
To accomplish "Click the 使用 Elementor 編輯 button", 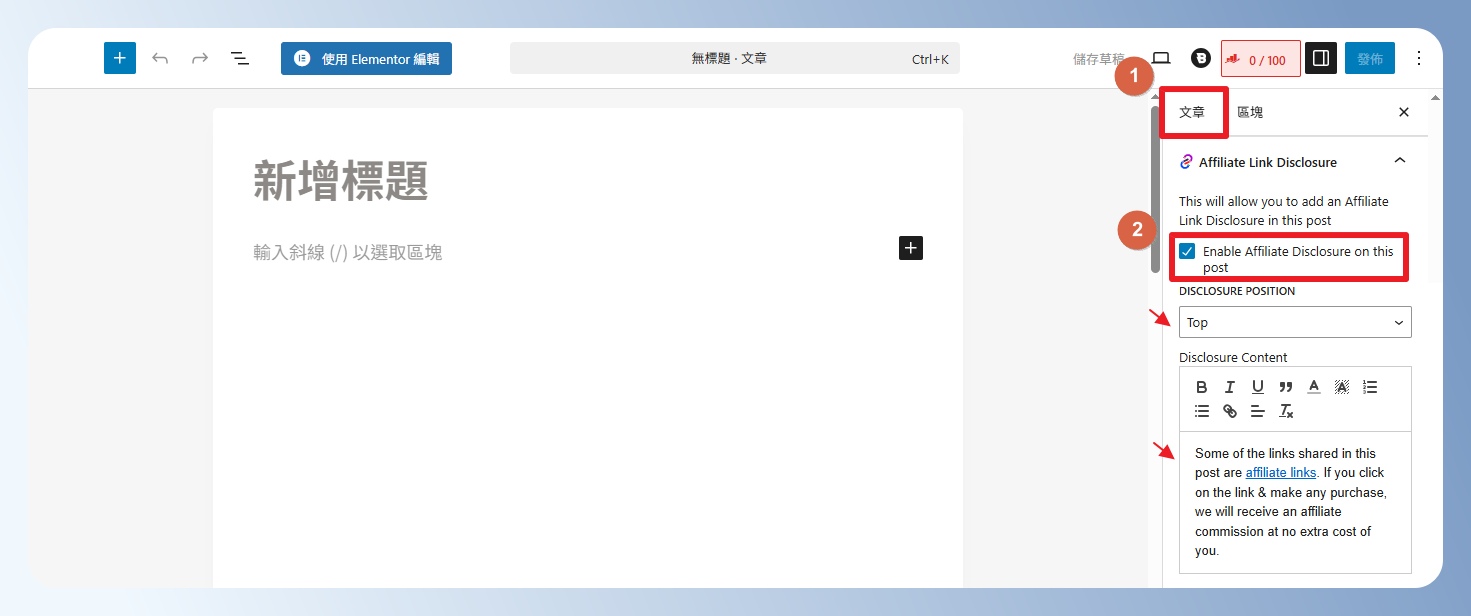I will (x=366, y=59).
